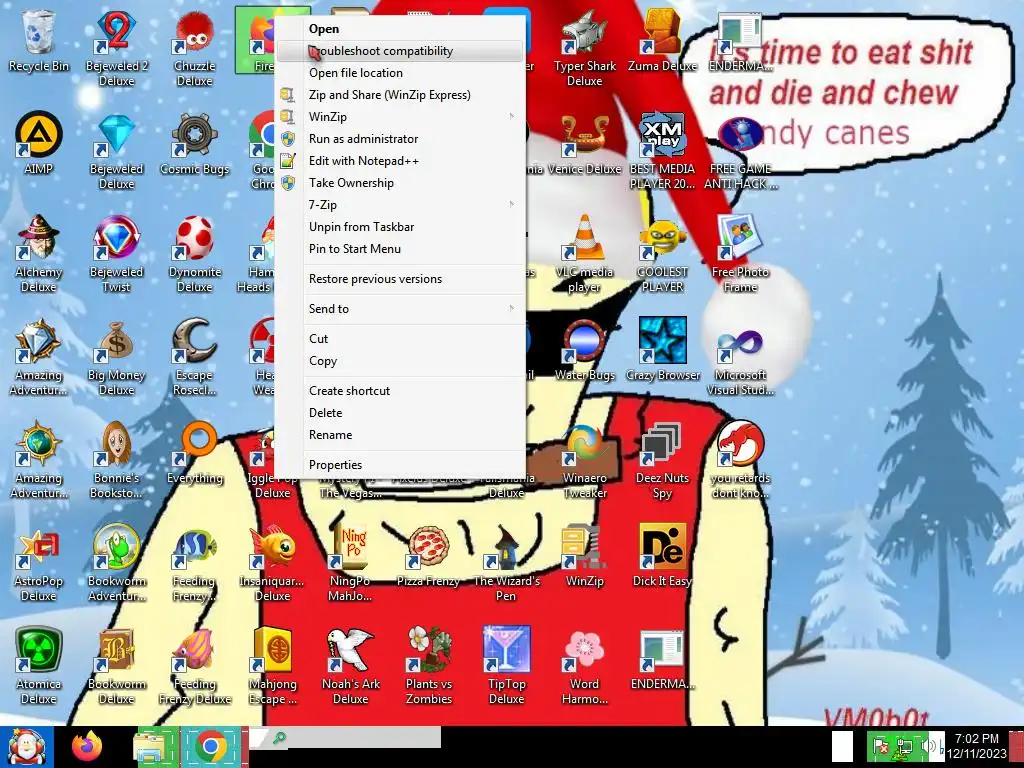Select the Chuzzle Deluxe shortcut
This screenshot has height=768, width=1024.
[x=194, y=47]
